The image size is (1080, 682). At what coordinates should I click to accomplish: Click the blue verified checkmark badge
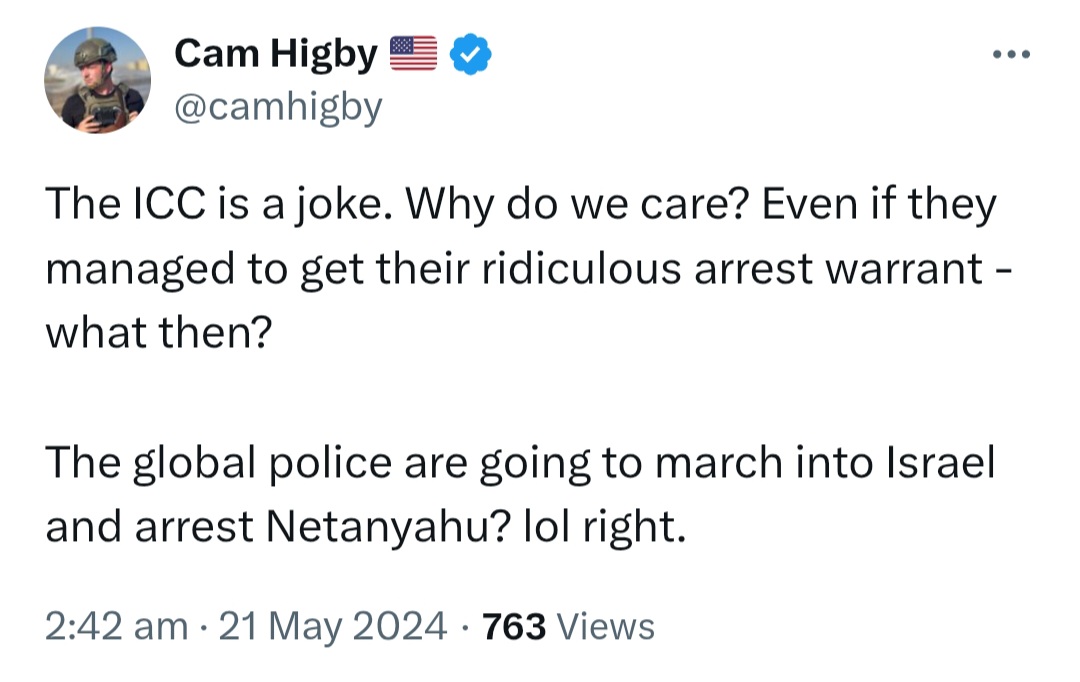pyautogui.click(x=470, y=54)
